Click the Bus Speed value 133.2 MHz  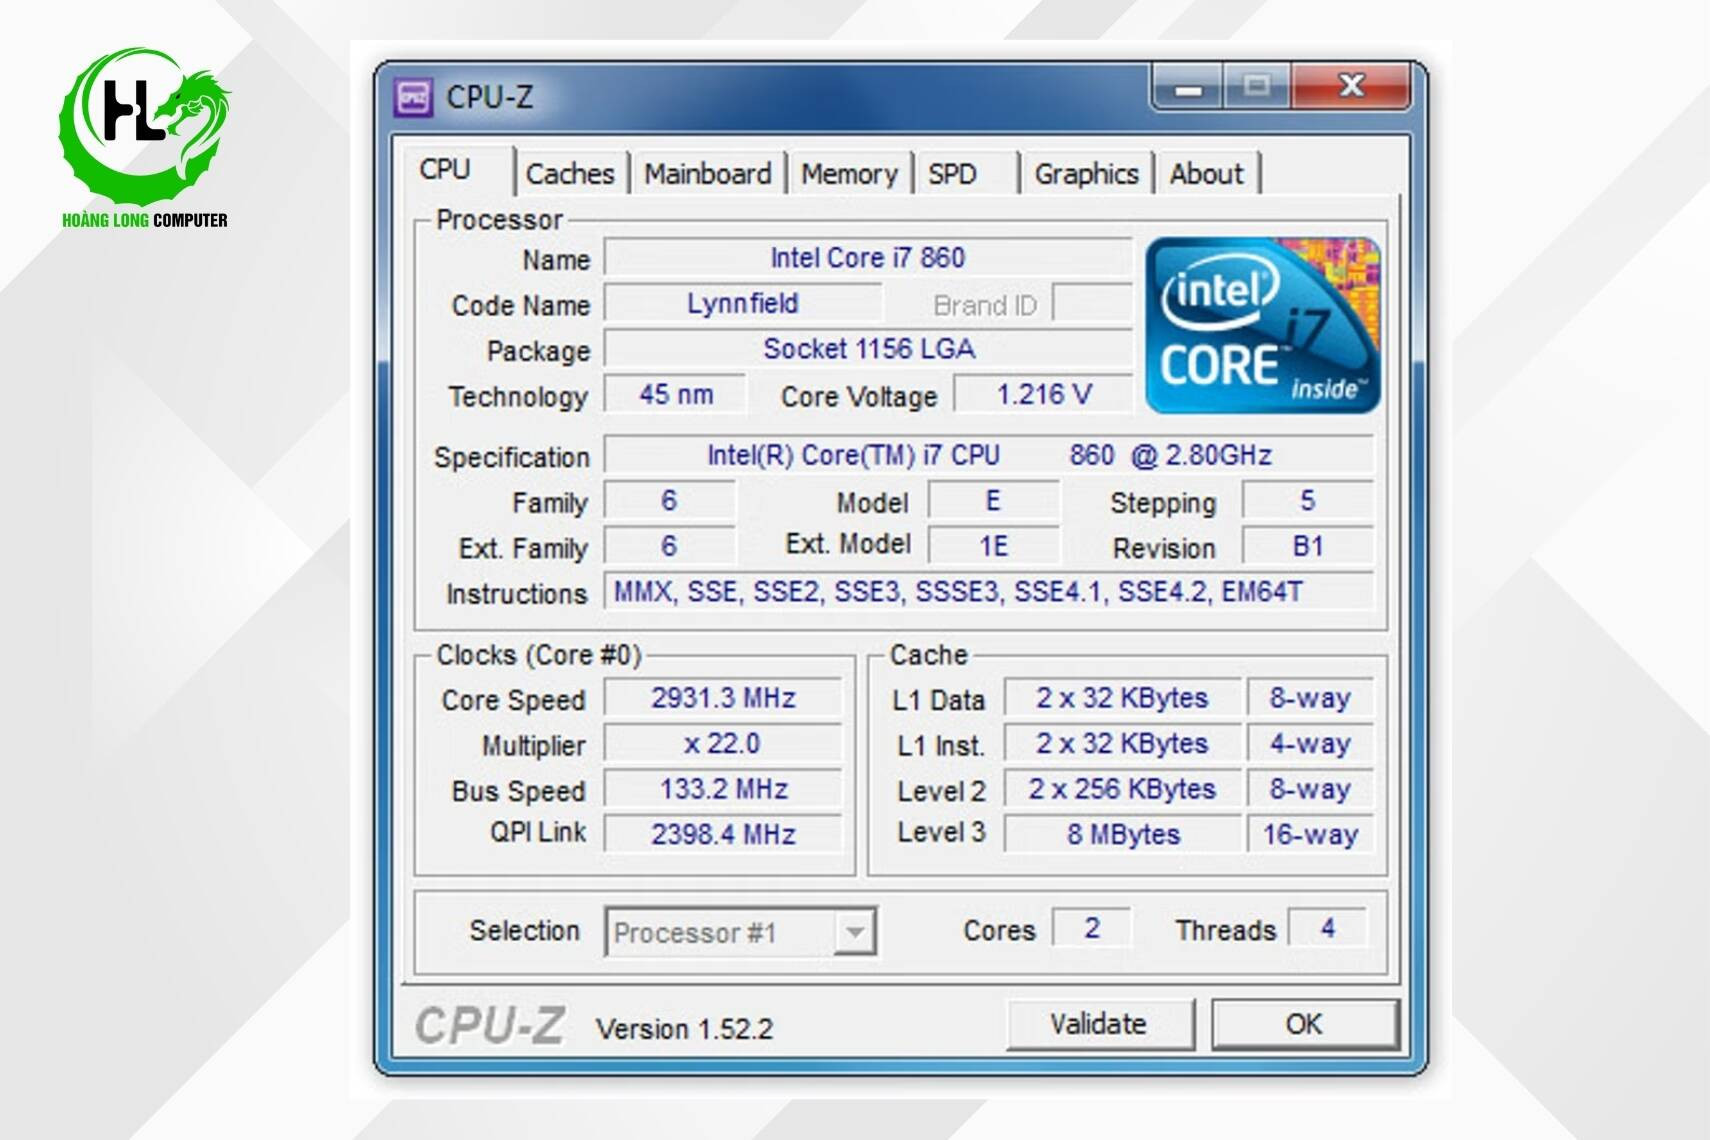(723, 790)
